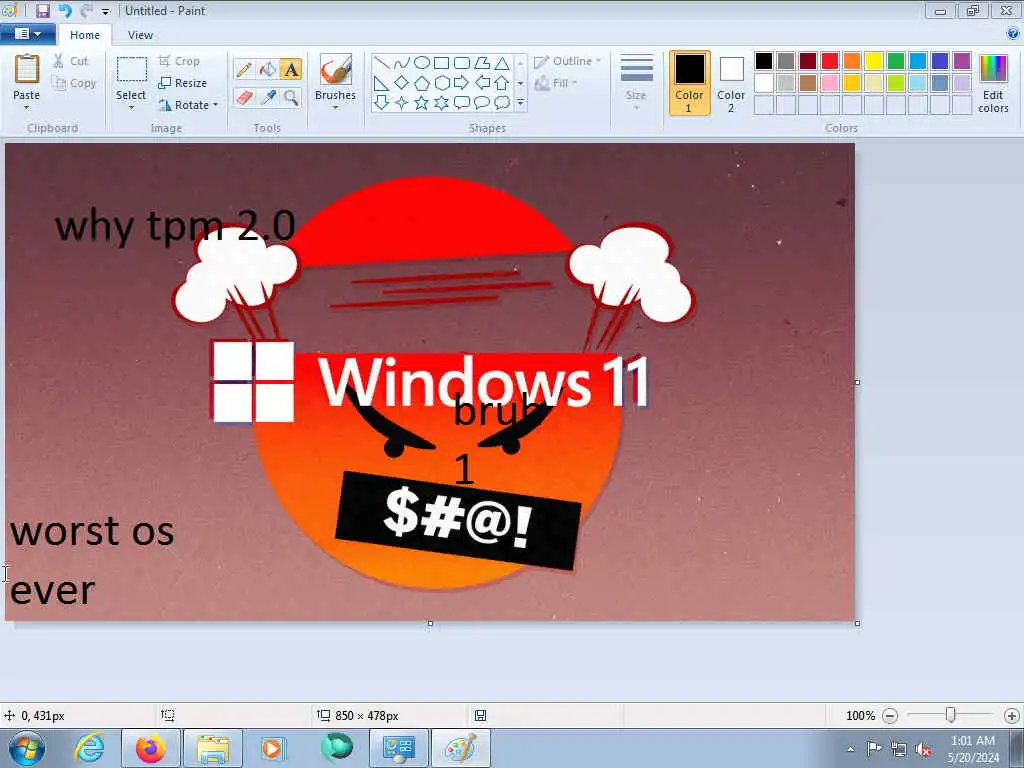The width and height of the screenshot is (1024, 768).
Task: Choose the Triangle shape
Action: 502,63
